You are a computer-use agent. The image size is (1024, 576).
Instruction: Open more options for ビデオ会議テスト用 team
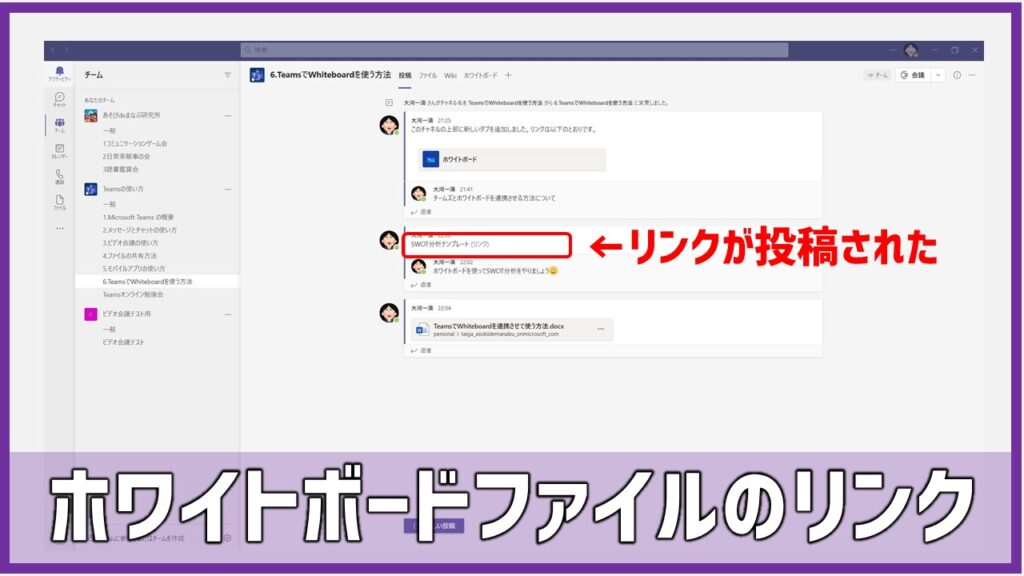coord(227,314)
